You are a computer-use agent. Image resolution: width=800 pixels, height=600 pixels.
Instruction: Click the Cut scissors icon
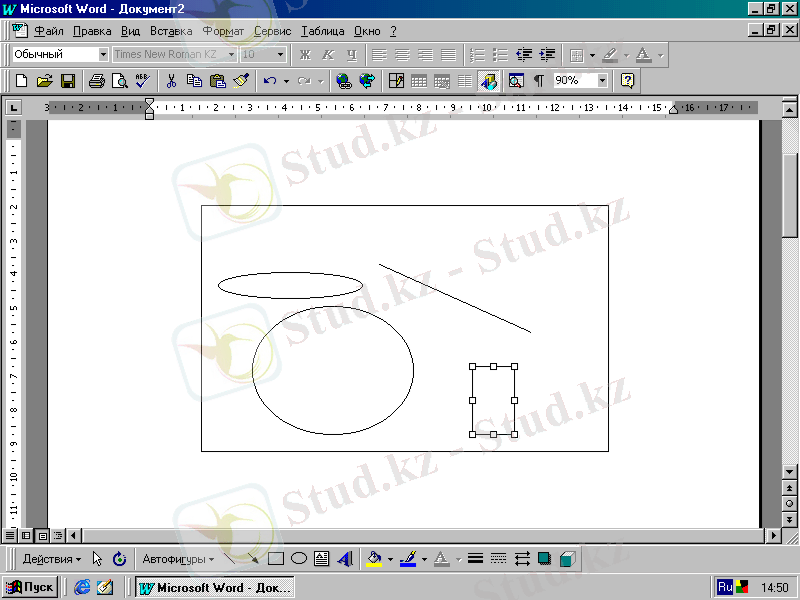171,81
